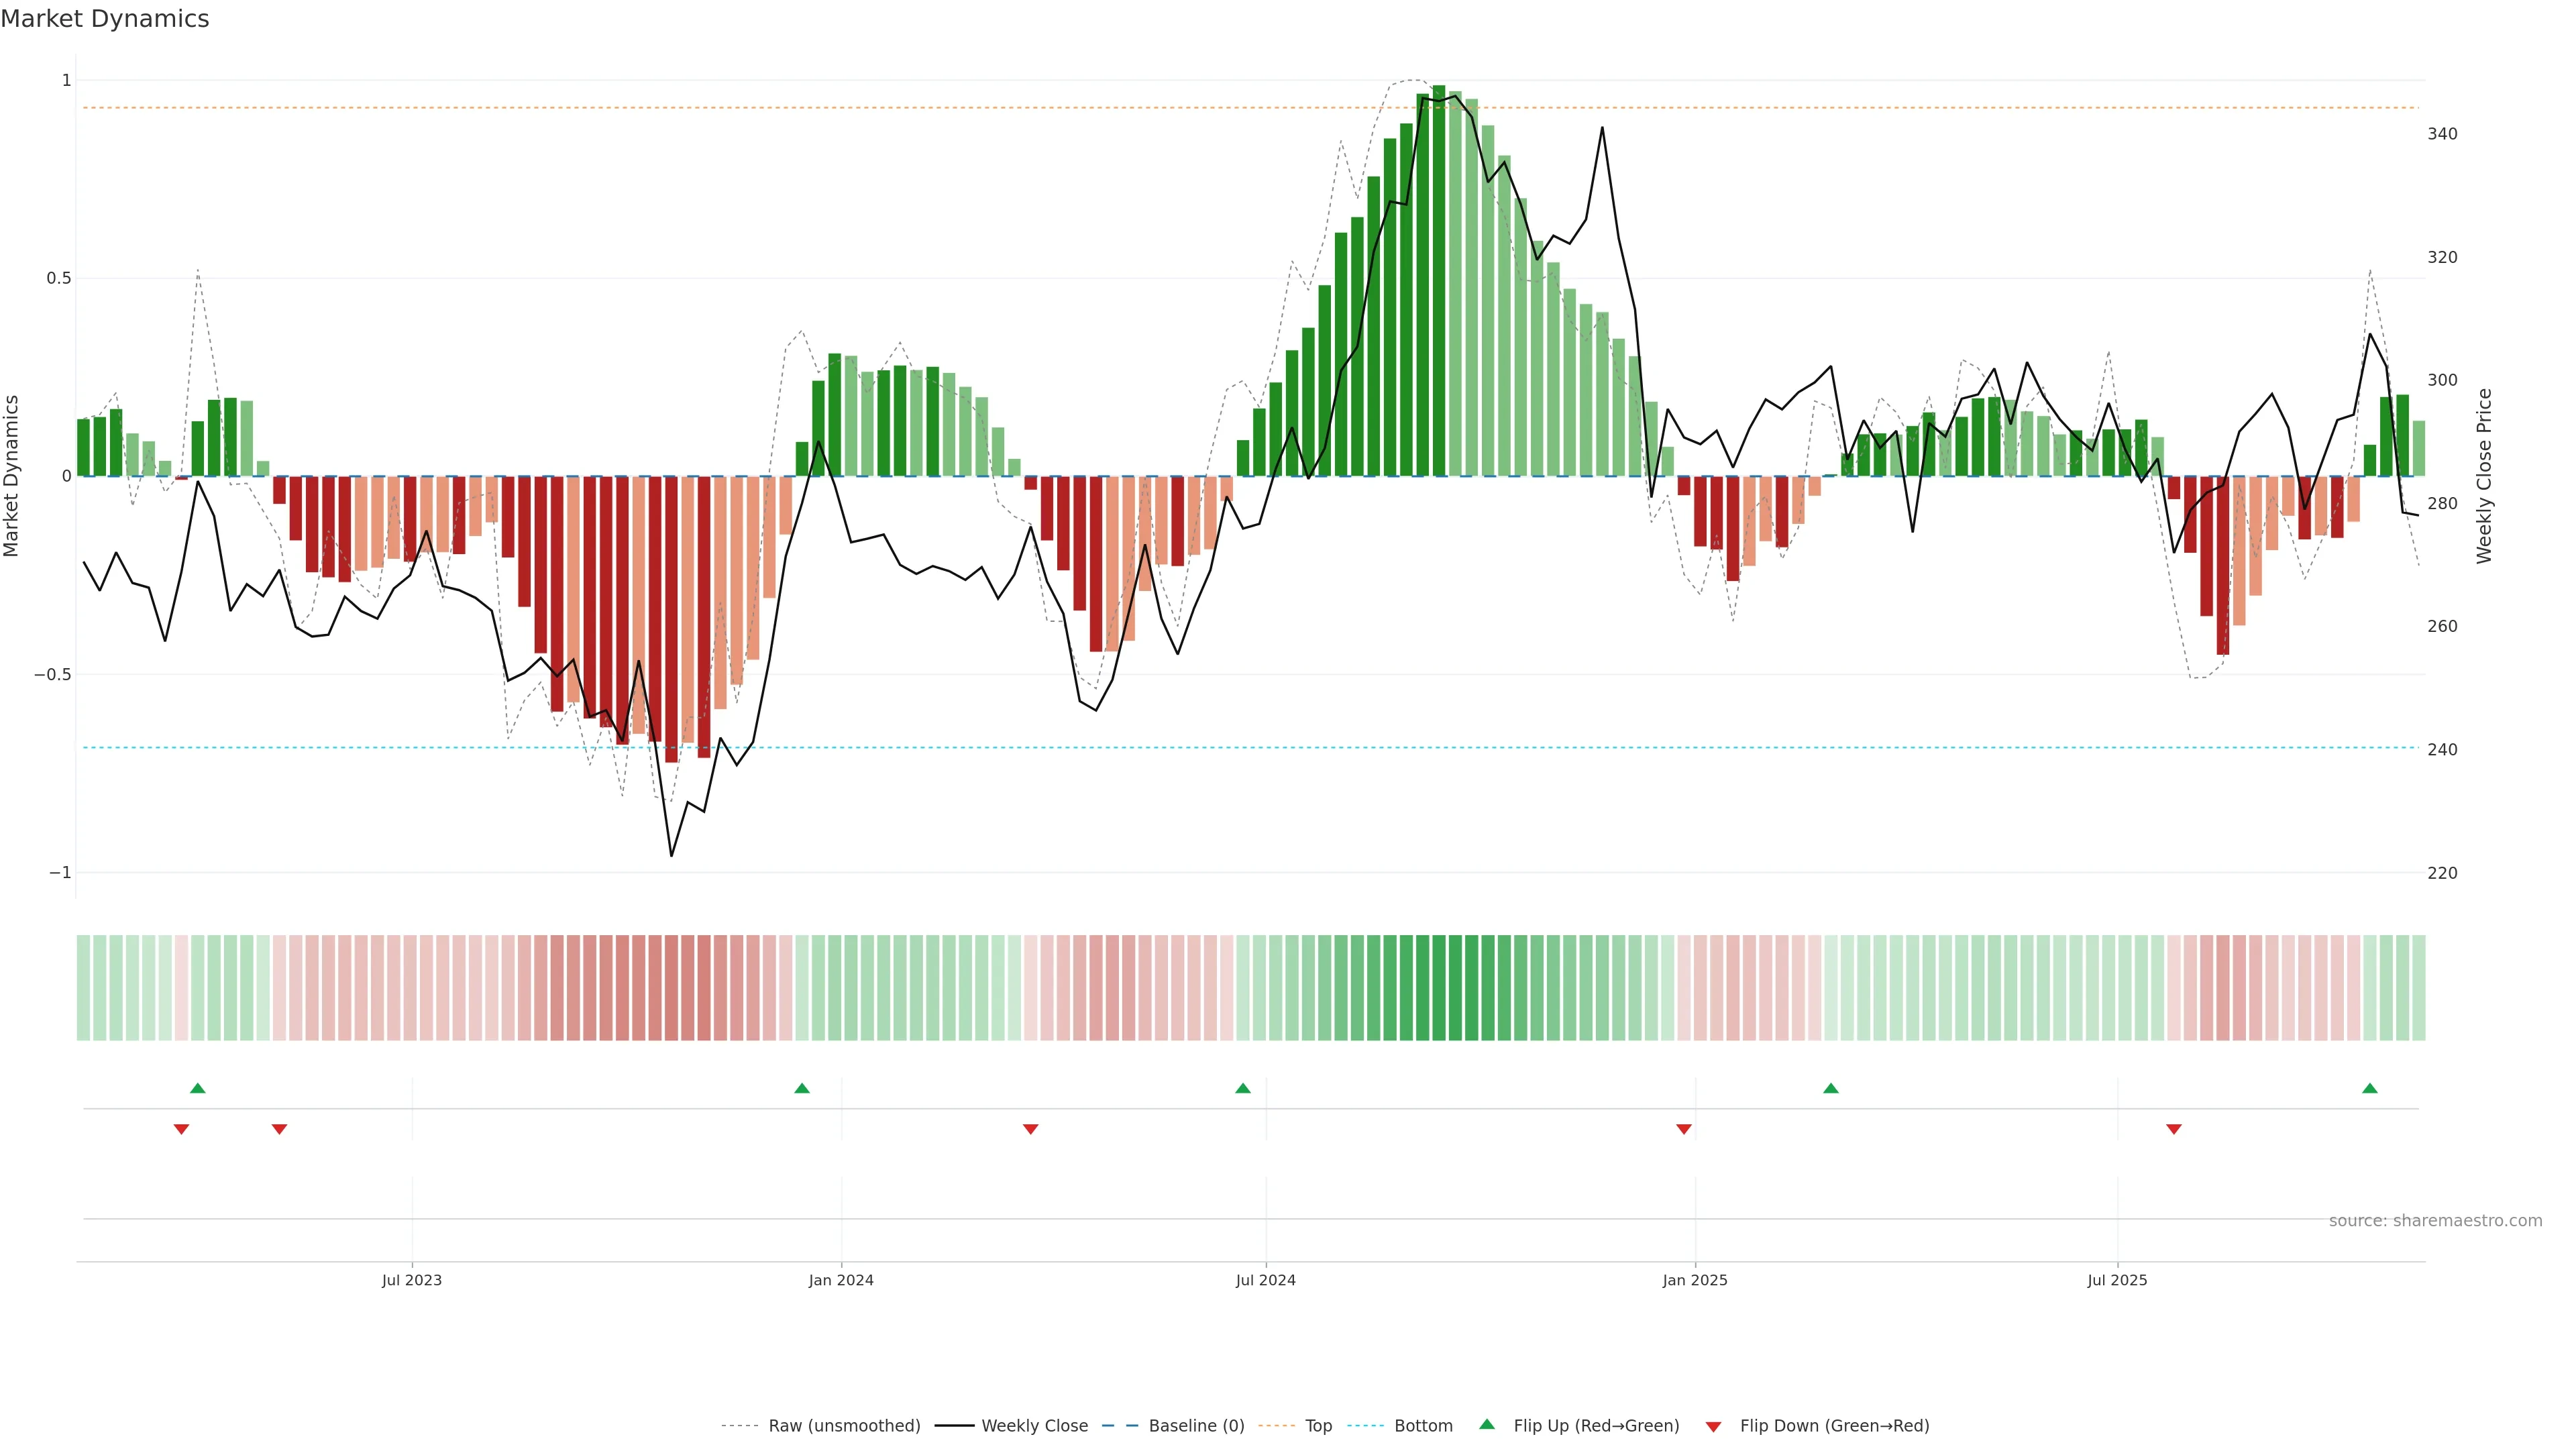Viewport: 2576px width, 1449px height.
Task: Click the Jan 2024 x-axis label
Action: [841, 1280]
